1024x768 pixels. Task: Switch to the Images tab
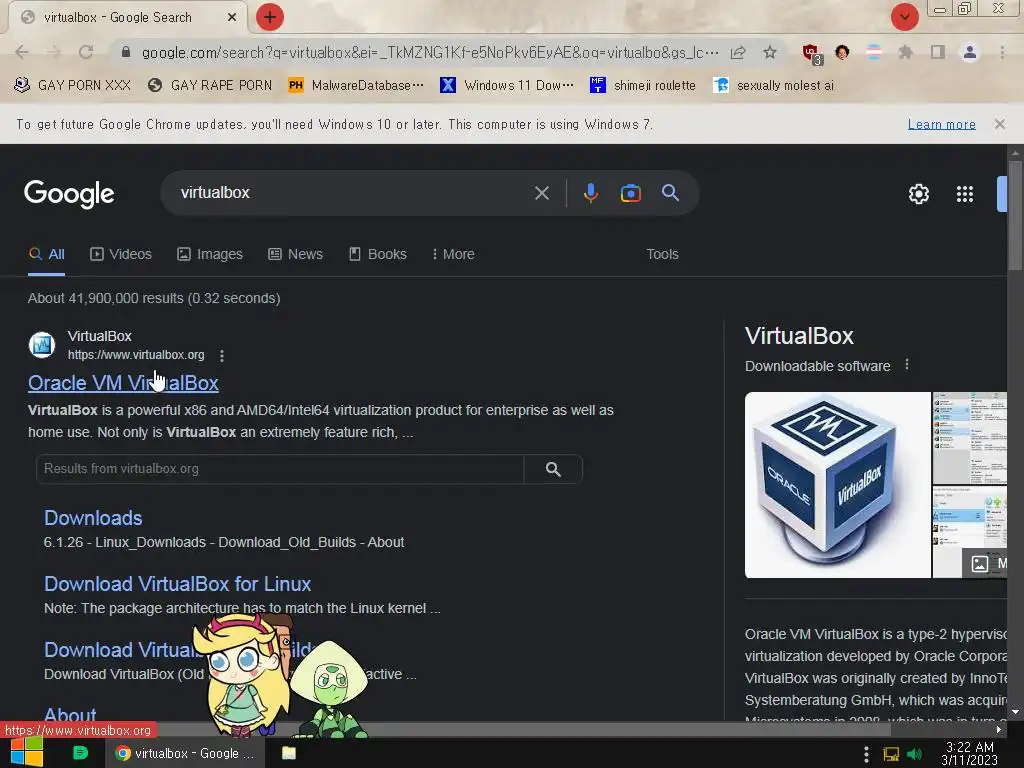(x=210, y=254)
